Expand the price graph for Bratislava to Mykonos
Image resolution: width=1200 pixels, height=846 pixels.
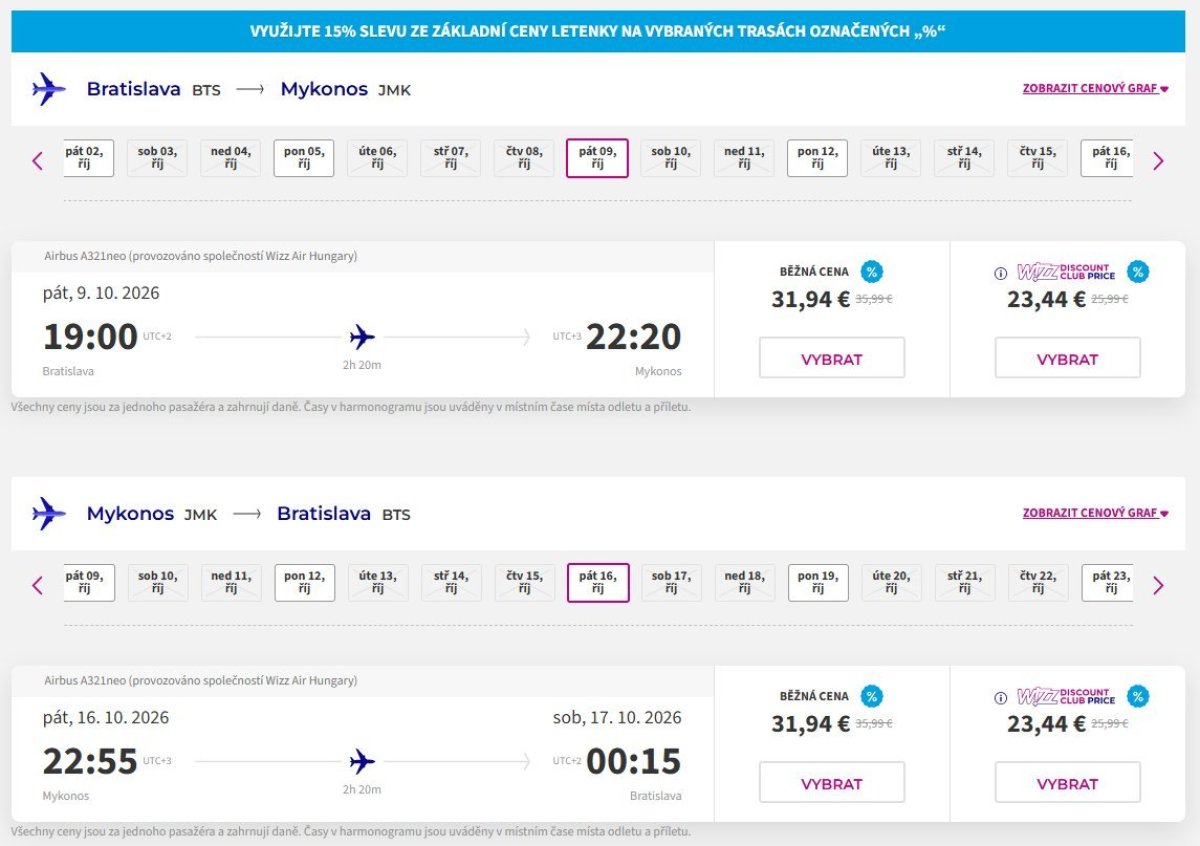click(1095, 88)
